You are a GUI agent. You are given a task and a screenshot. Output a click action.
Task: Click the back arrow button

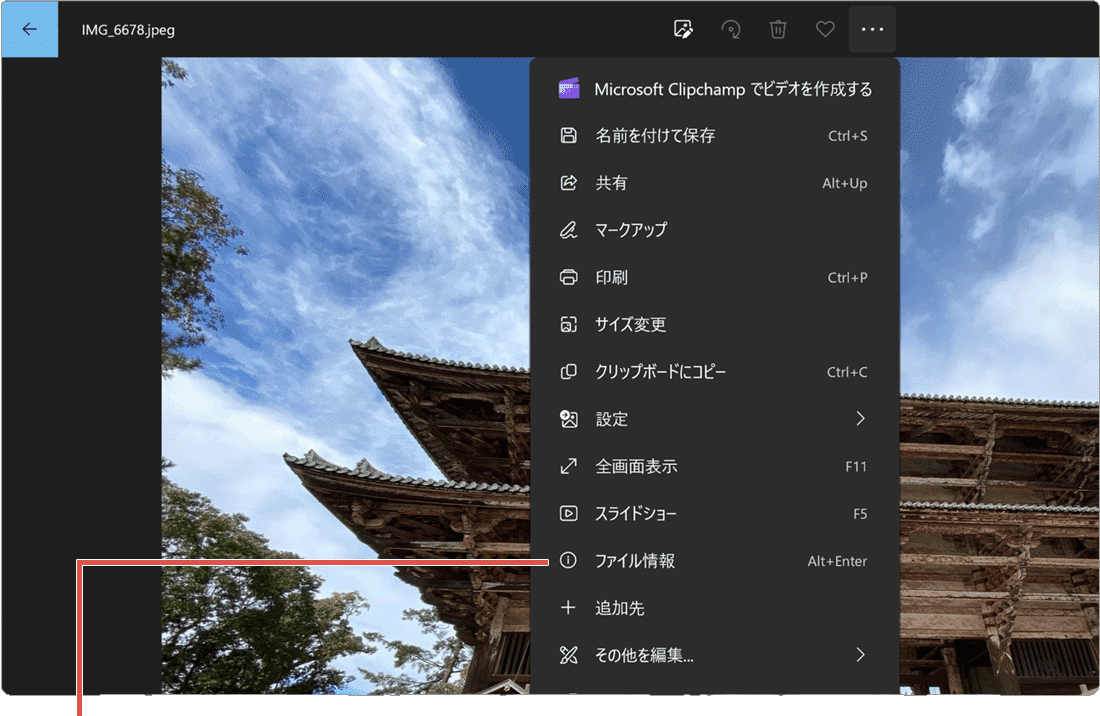29,29
